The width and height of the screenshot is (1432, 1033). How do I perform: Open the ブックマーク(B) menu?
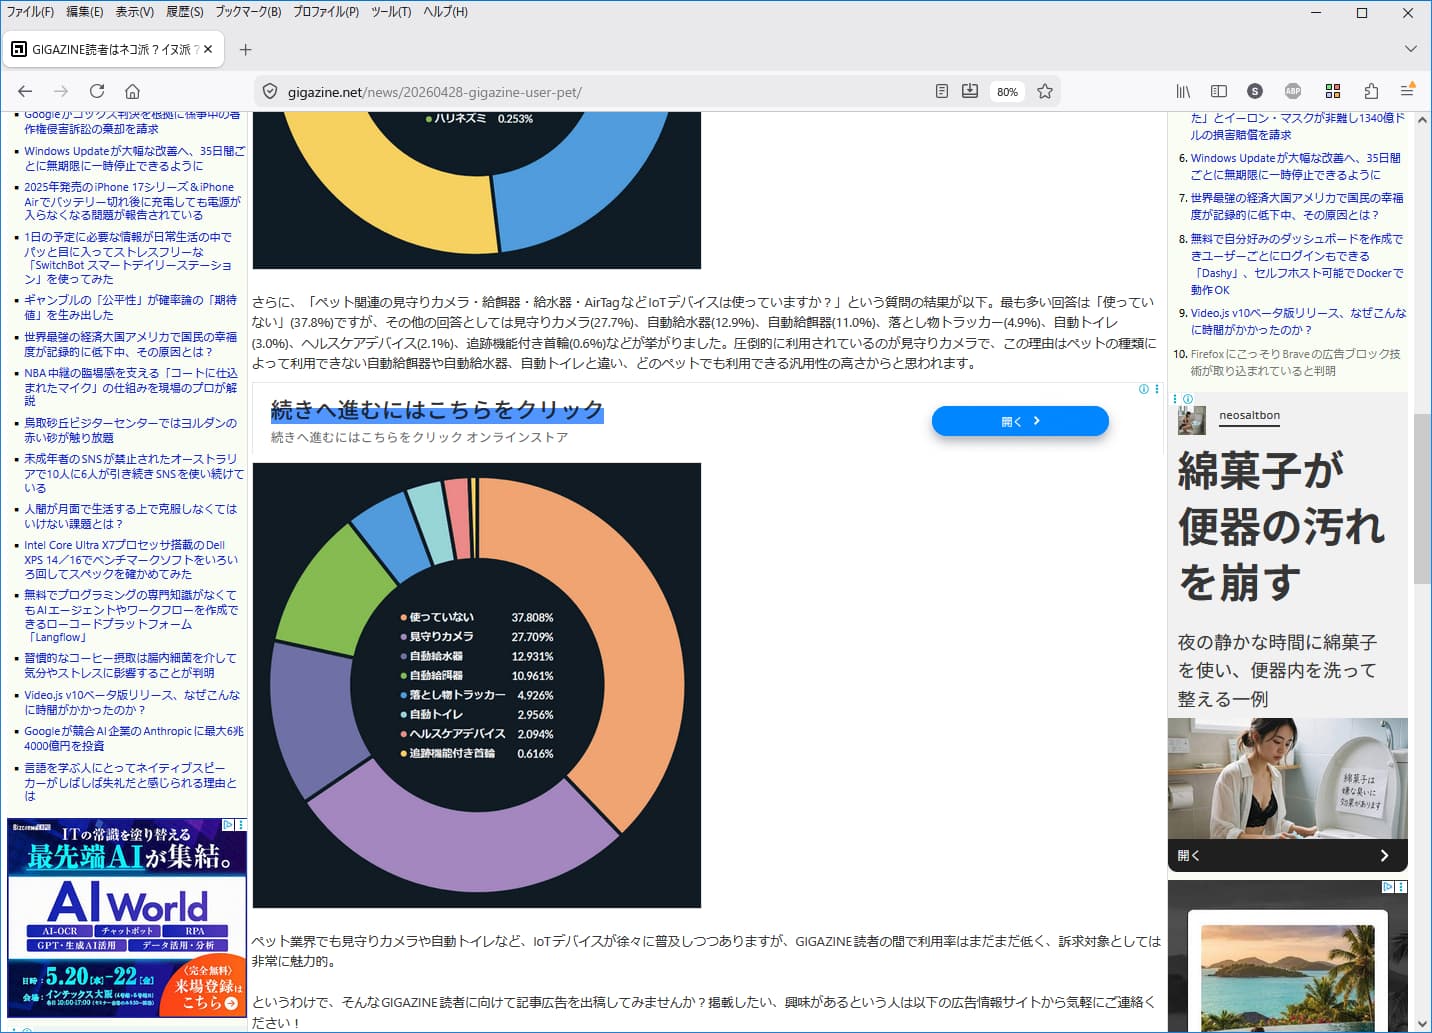[x=248, y=12]
